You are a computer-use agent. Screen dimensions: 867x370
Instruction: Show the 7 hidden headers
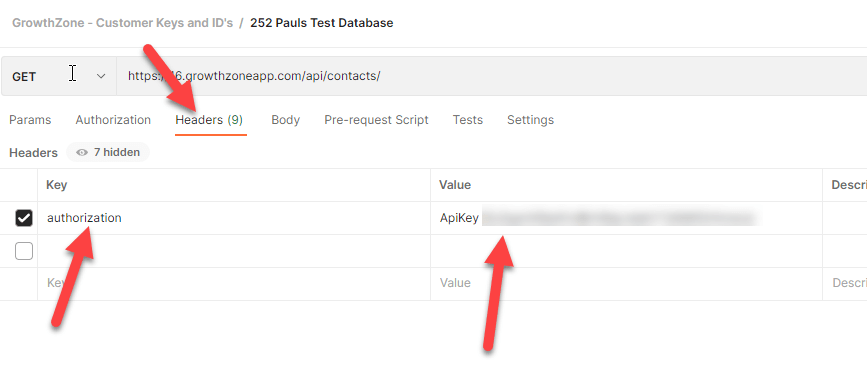(108, 152)
